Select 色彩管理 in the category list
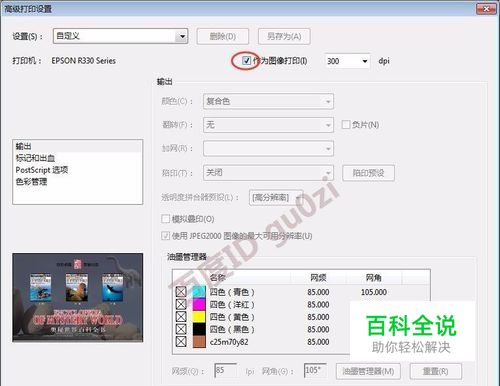The image size is (500, 386). click(x=77, y=182)
